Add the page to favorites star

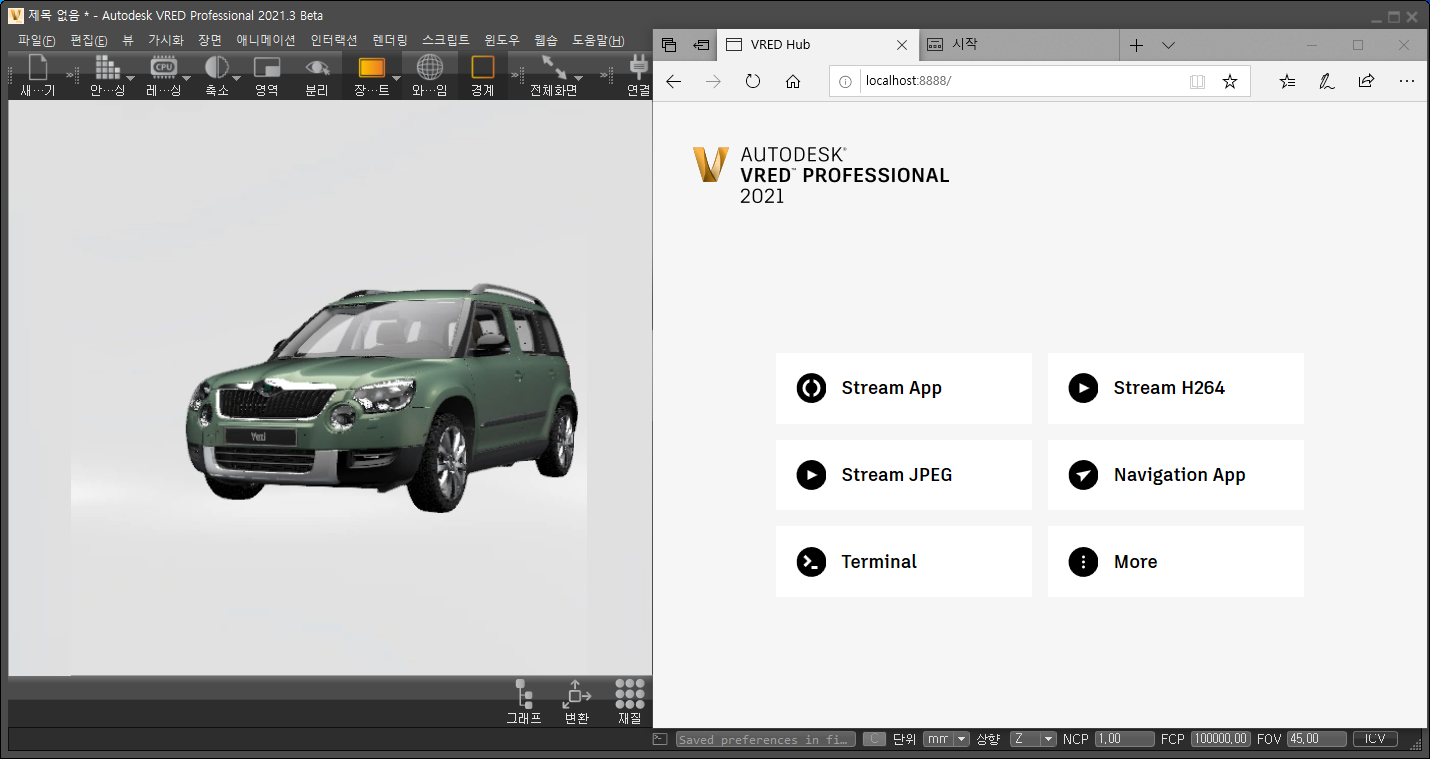[x=1230, y=82]
